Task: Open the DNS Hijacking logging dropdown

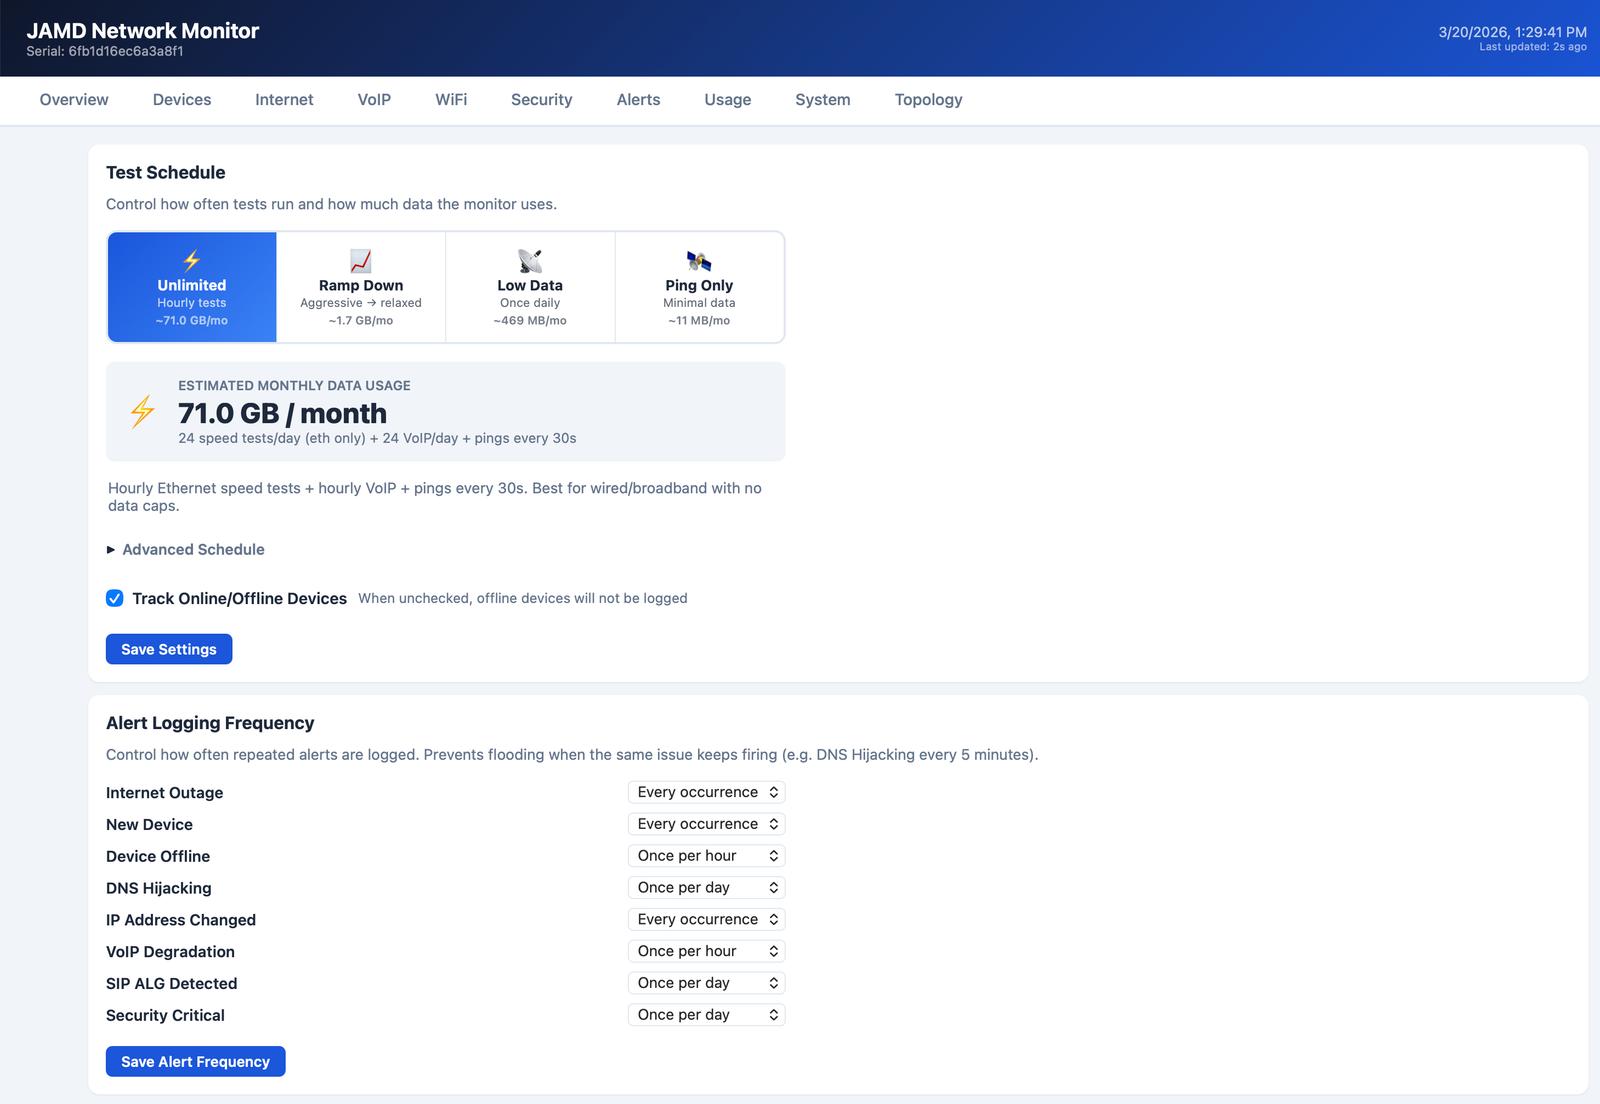Action: (706, 887)
